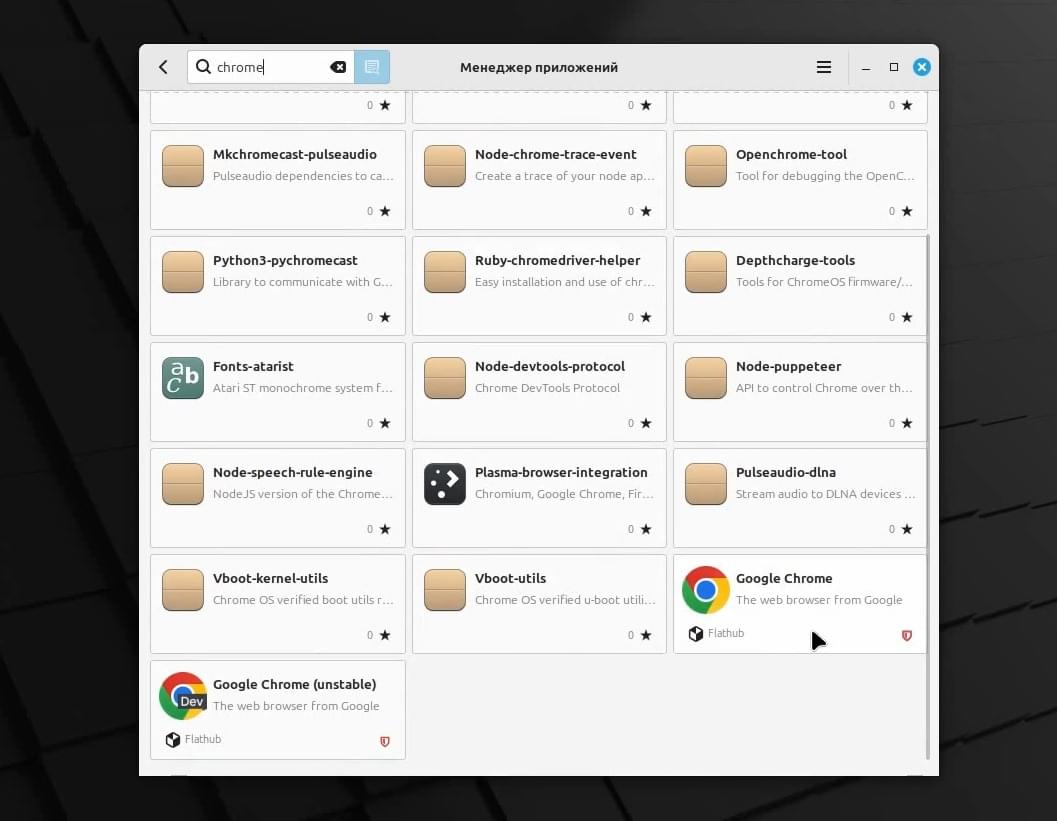Click the Openchrome-tool package icon
Viewport: 1057px width, 821px height.
coord(705,166)
